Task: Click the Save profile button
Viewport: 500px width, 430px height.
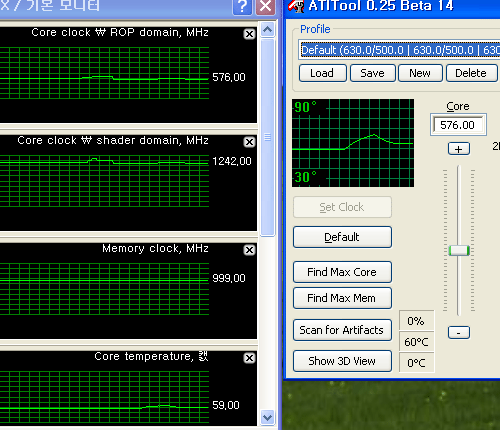Action: [373, 73]
